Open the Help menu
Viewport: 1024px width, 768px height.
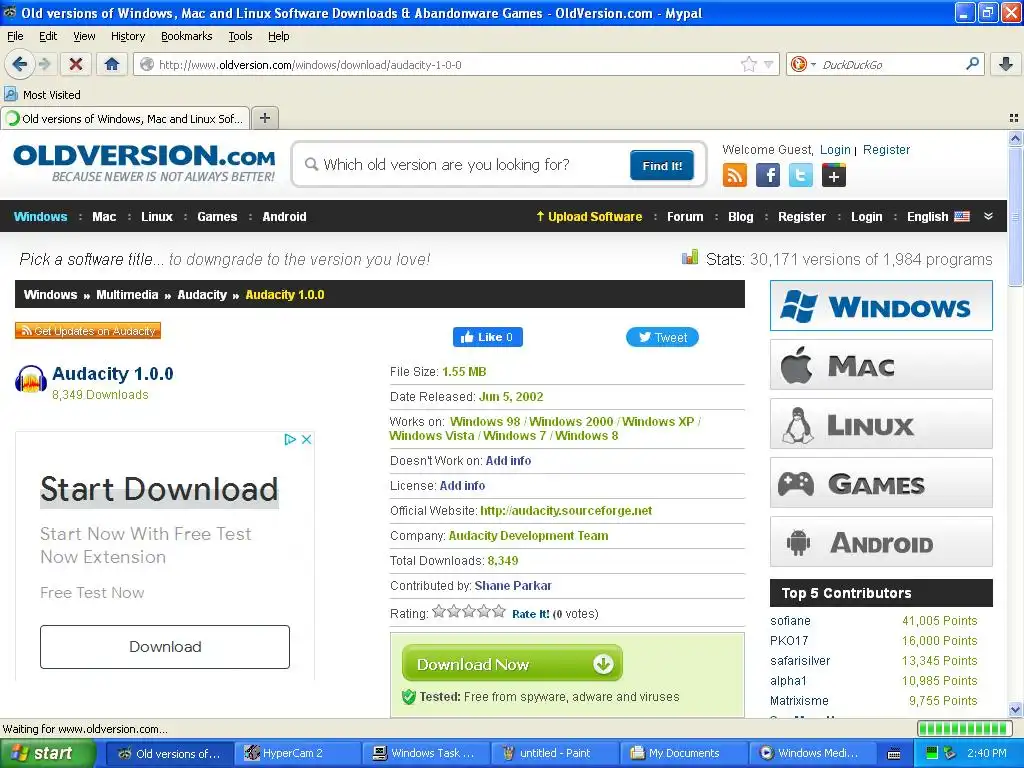(x=278, y=36)
